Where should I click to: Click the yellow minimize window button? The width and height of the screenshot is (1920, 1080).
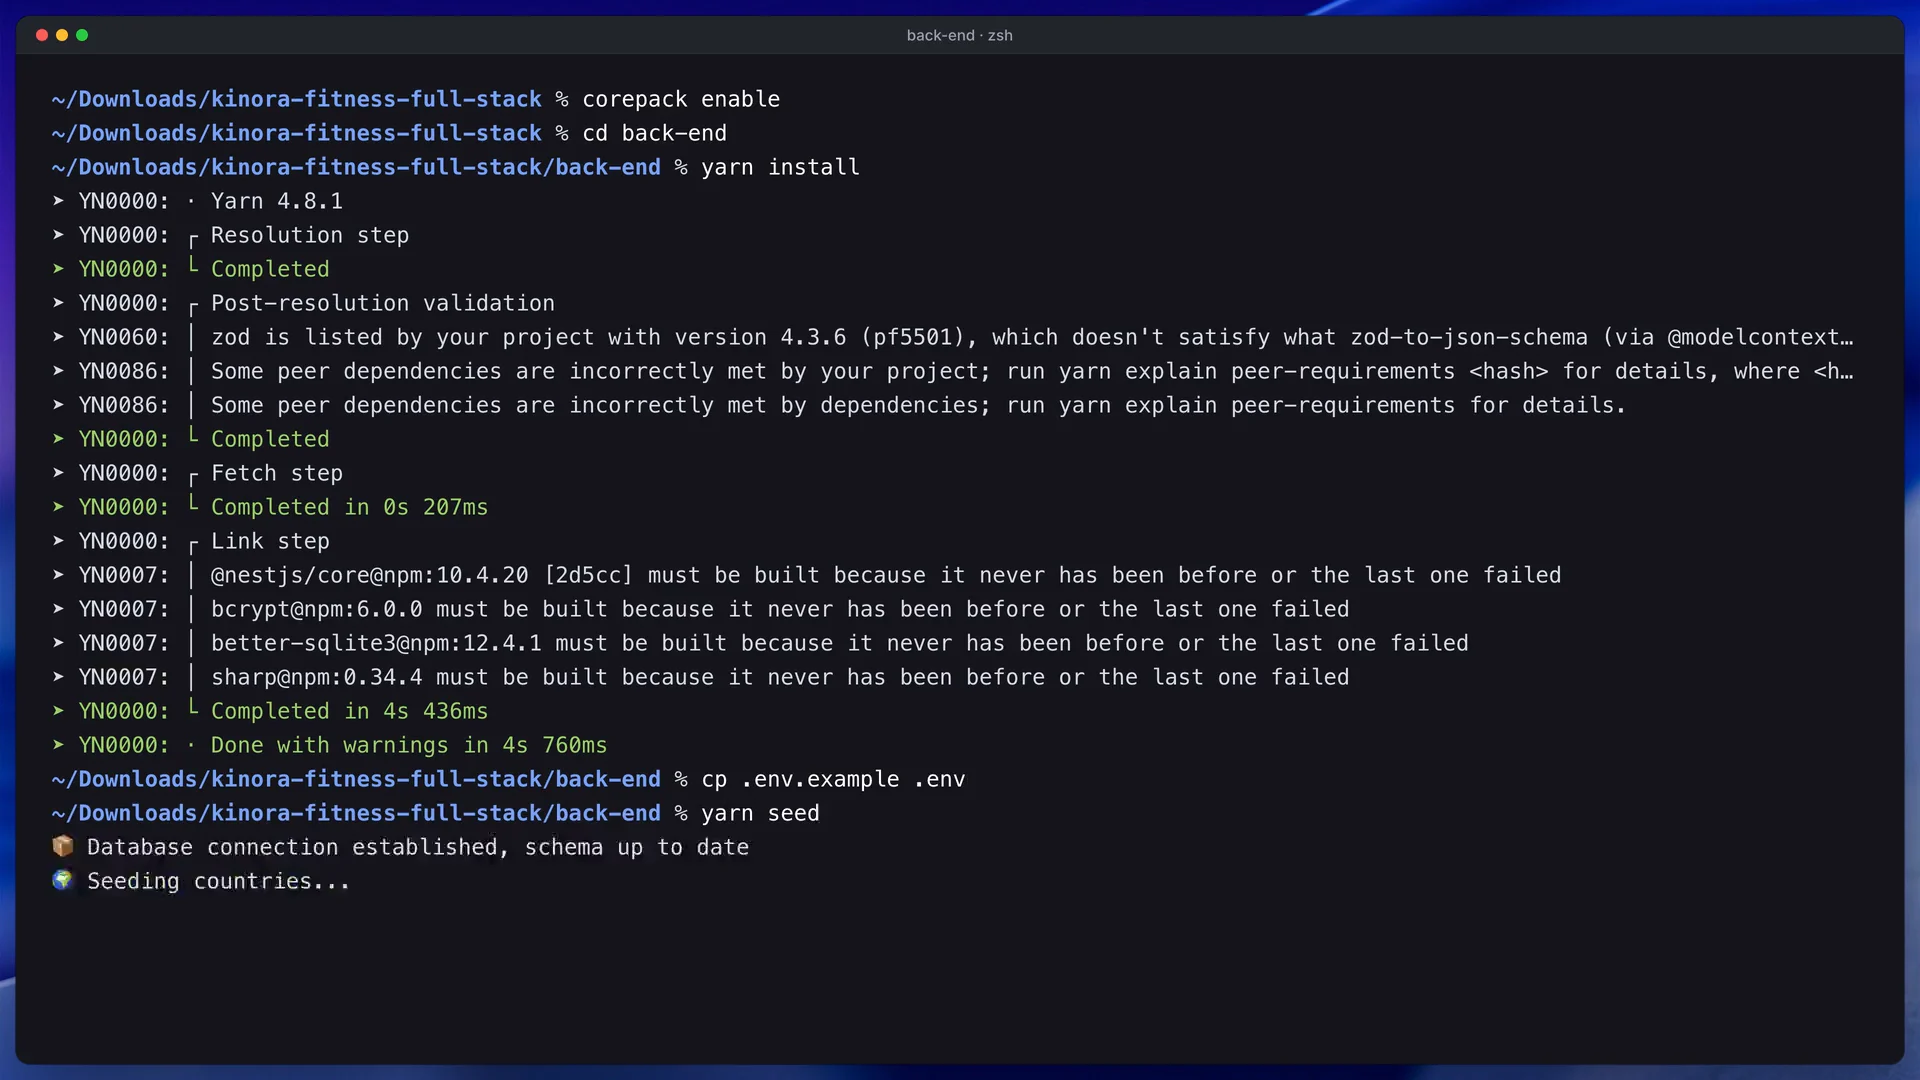coord(62,35)
